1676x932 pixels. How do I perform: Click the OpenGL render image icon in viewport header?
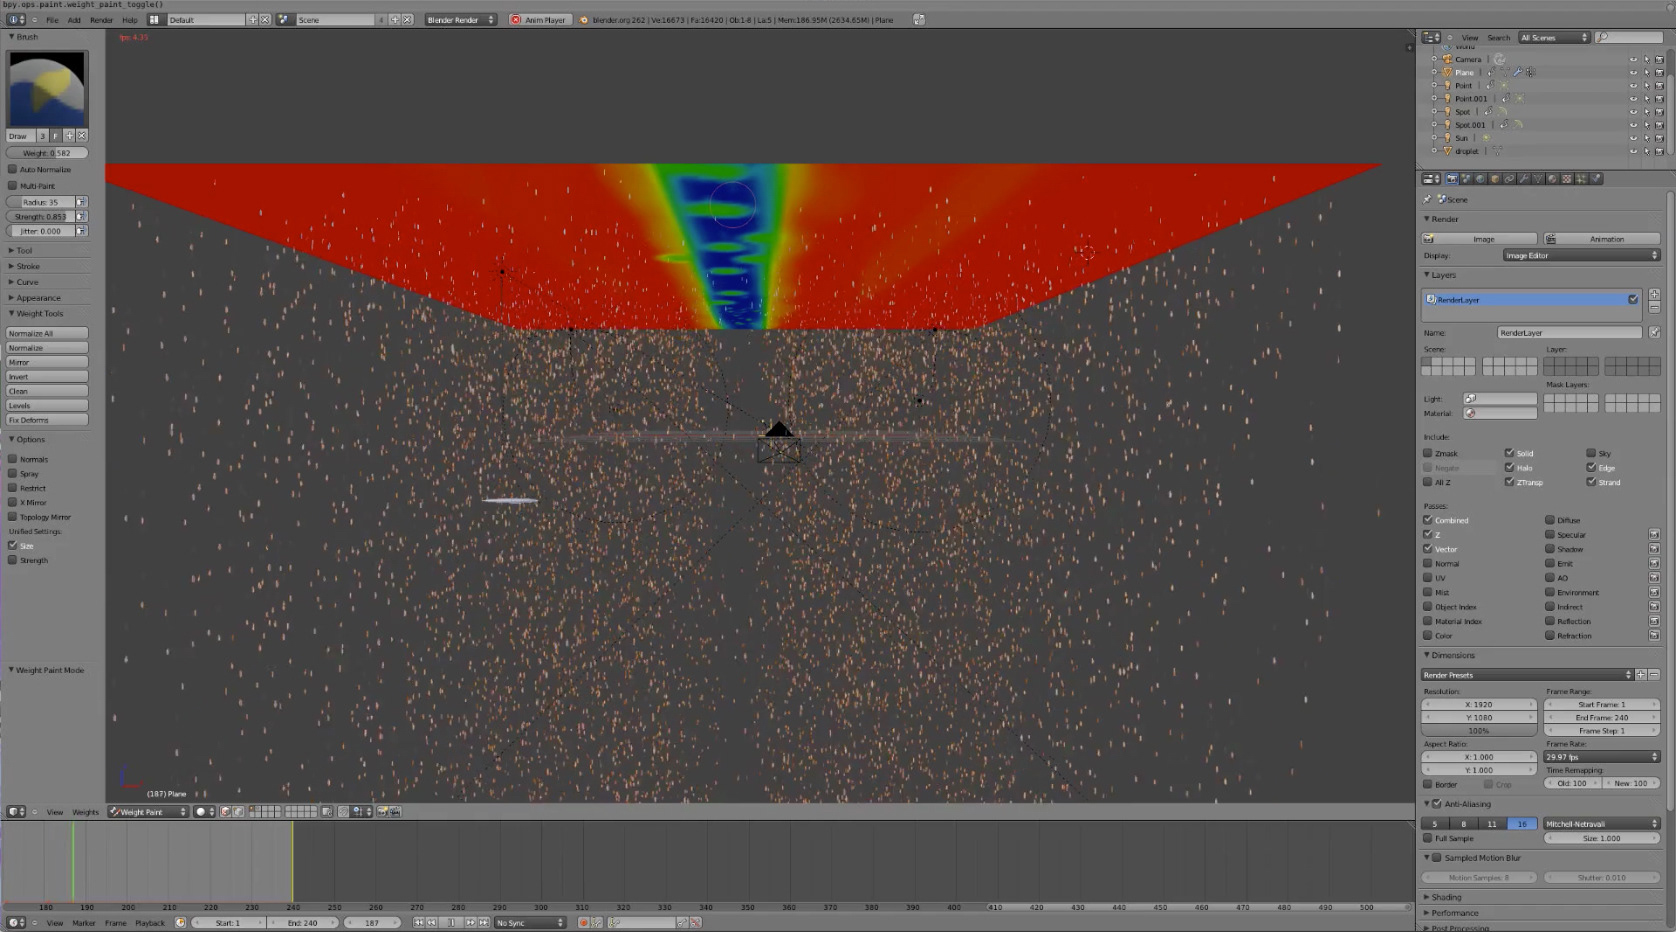[383, 812]
